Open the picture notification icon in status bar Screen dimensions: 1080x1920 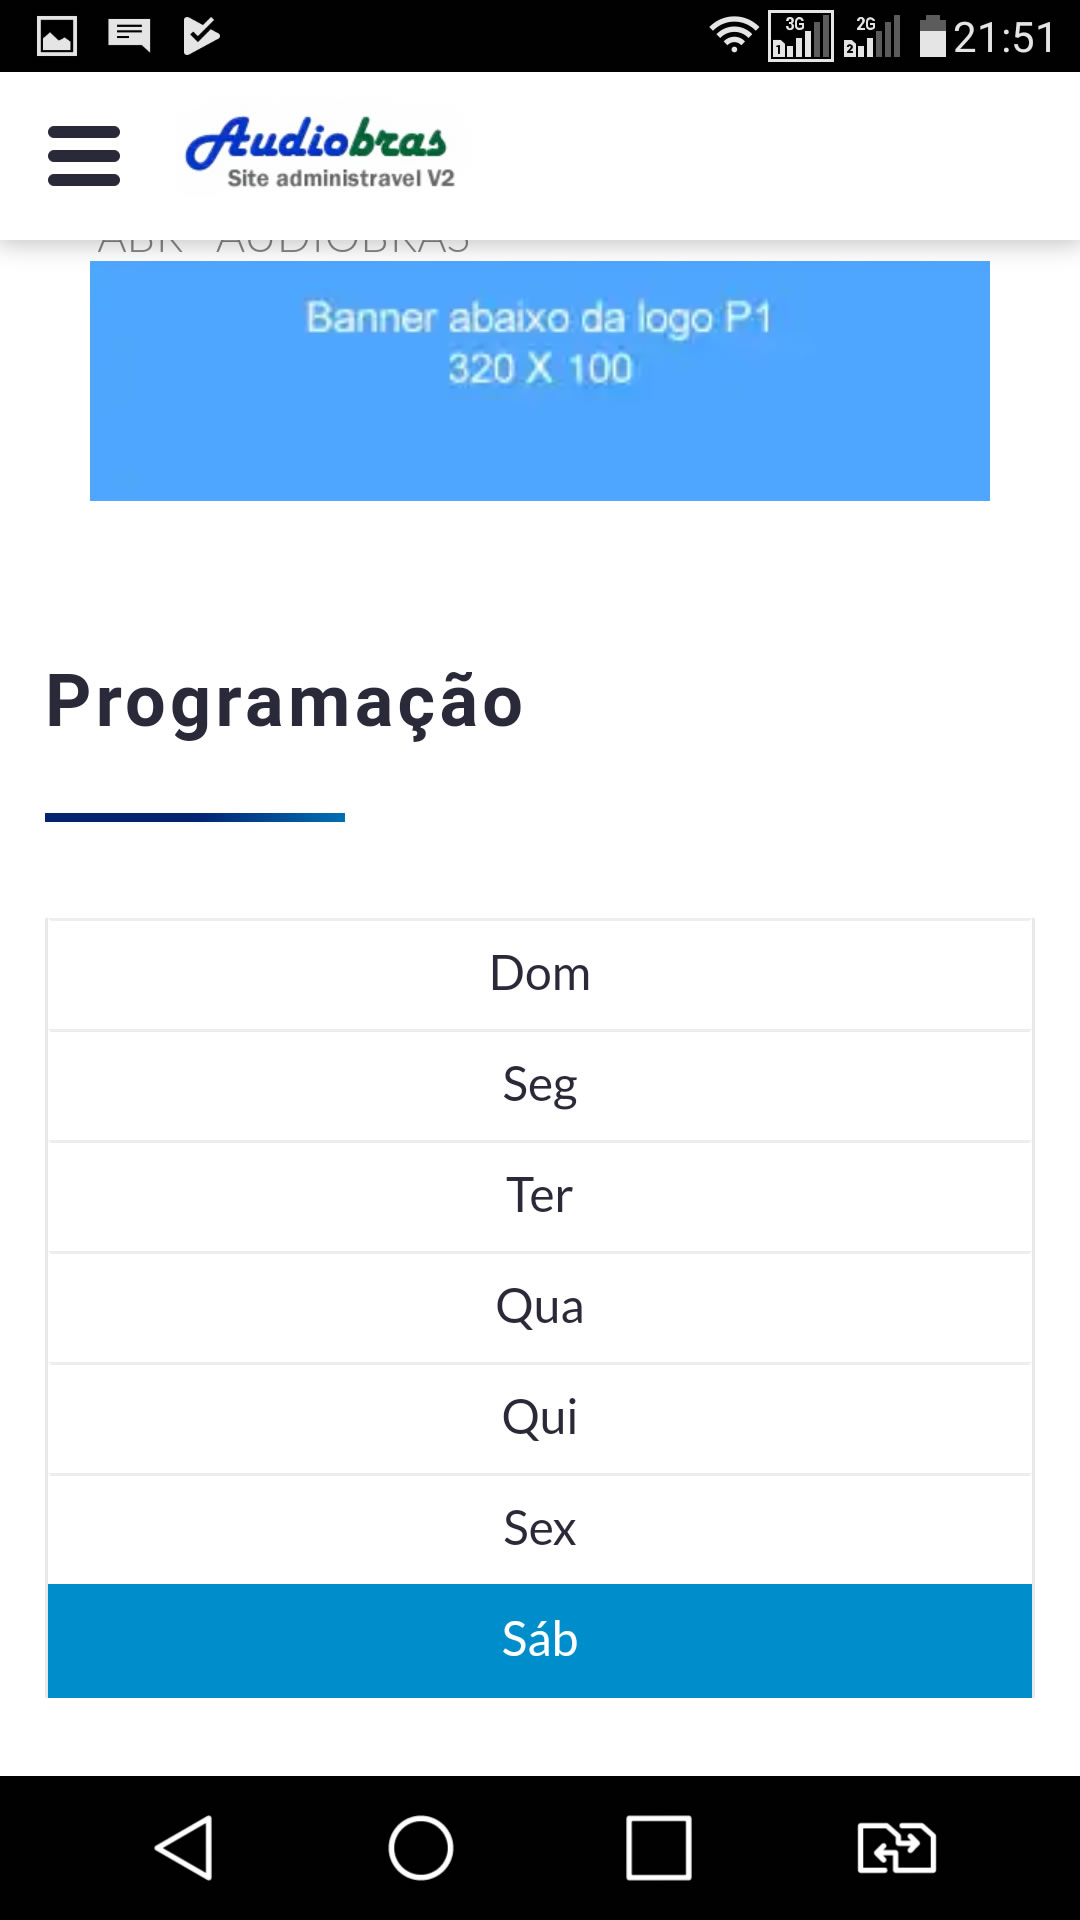pos(57,37)
